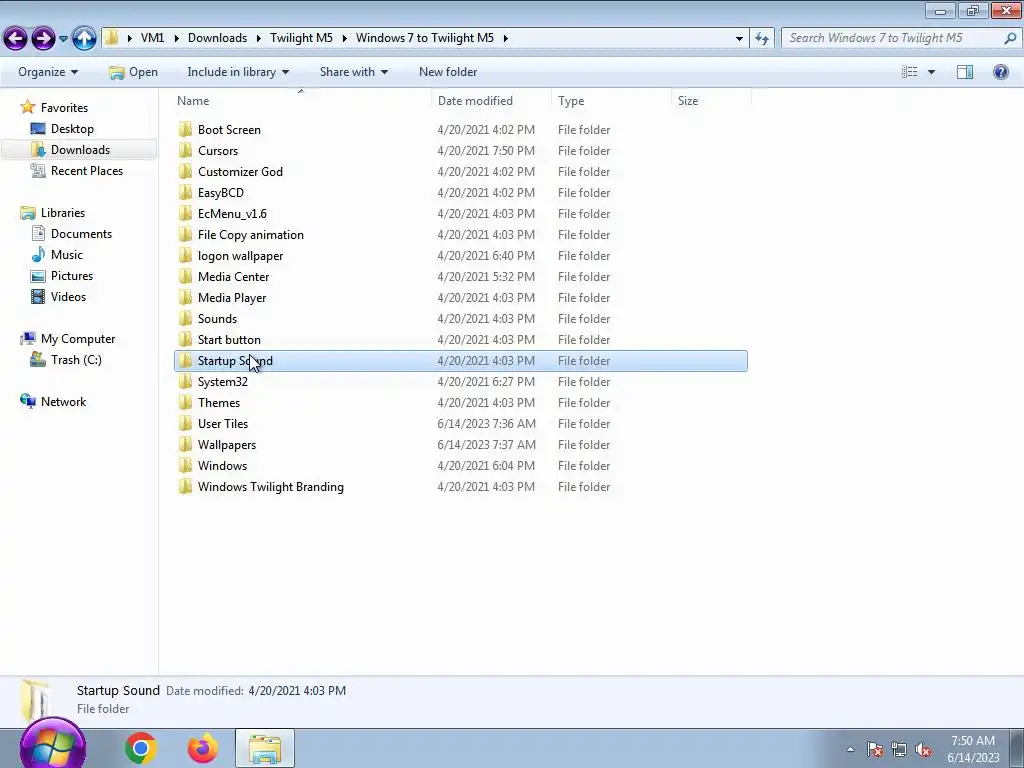Click the search magnifier icon

[1010, 38]
